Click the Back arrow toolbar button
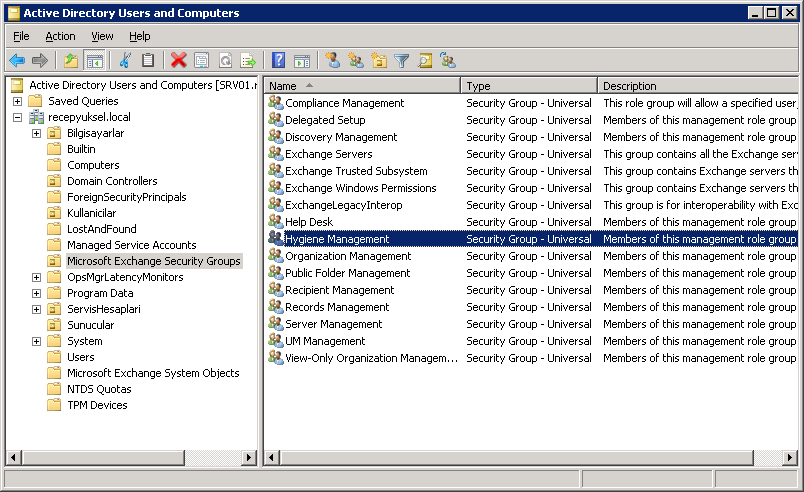The width and height of the screenshot is (804, 492). pos(17,61)
